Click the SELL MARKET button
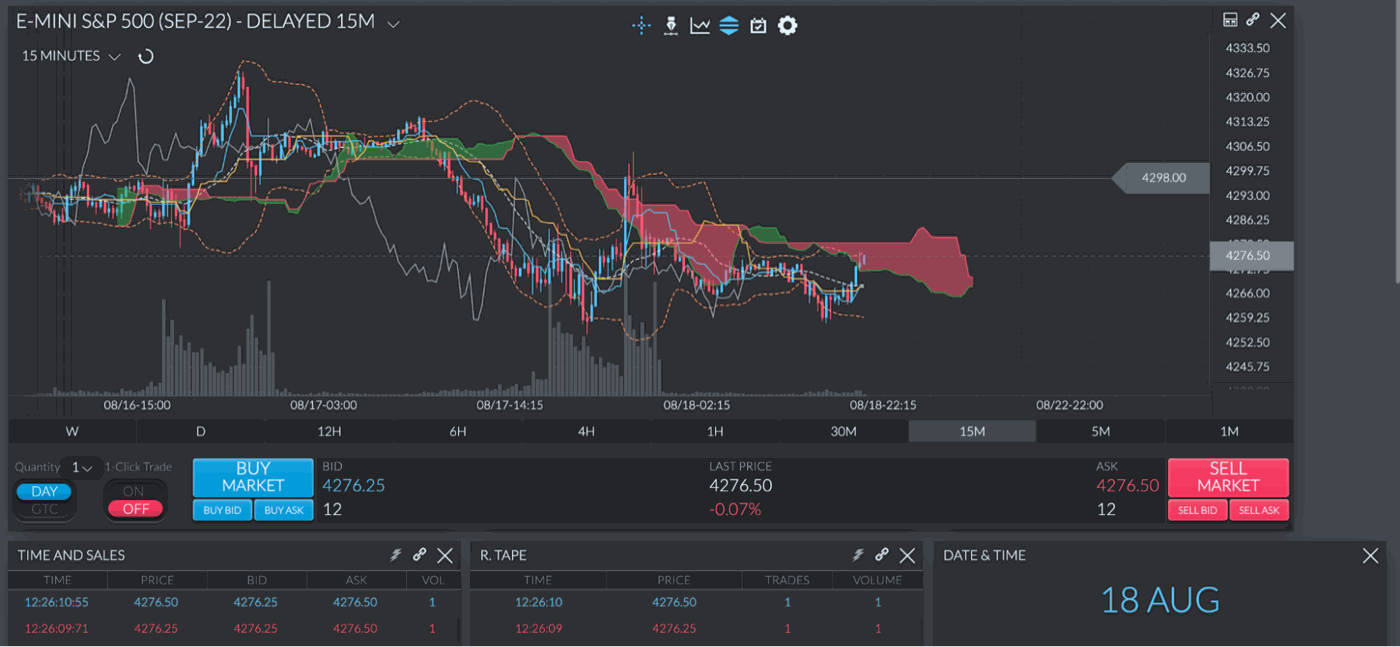 (1228, 477)
